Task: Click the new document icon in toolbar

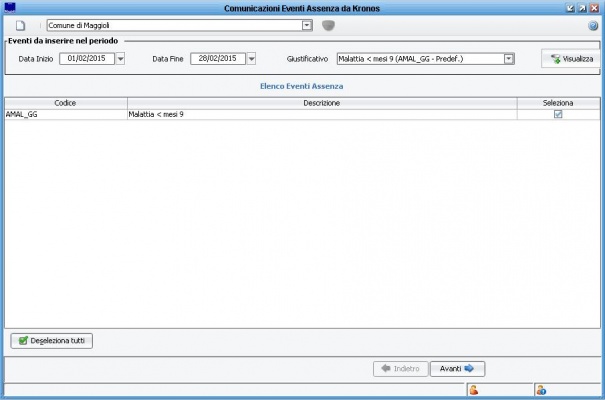Action: (20, 25)
